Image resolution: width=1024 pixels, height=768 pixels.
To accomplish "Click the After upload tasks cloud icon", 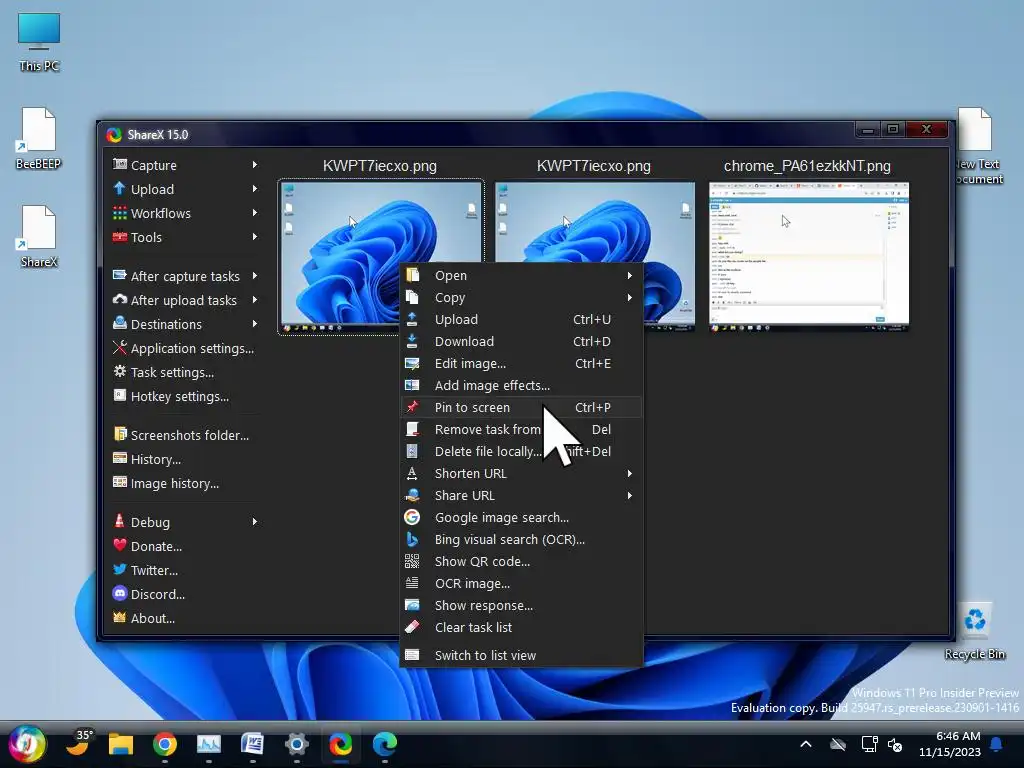I will 120,300.
